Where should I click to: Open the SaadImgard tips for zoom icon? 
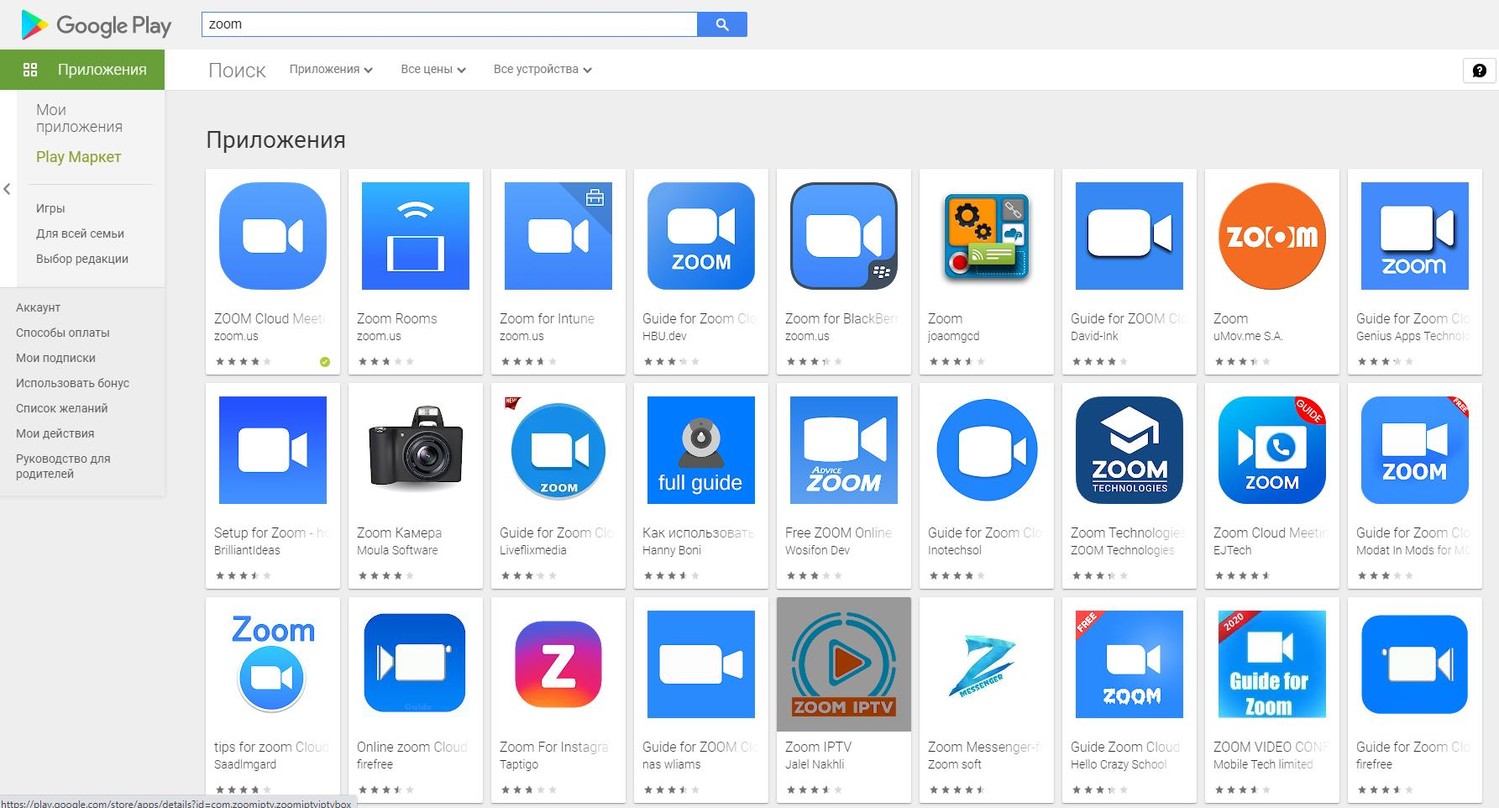click(273, 664)
